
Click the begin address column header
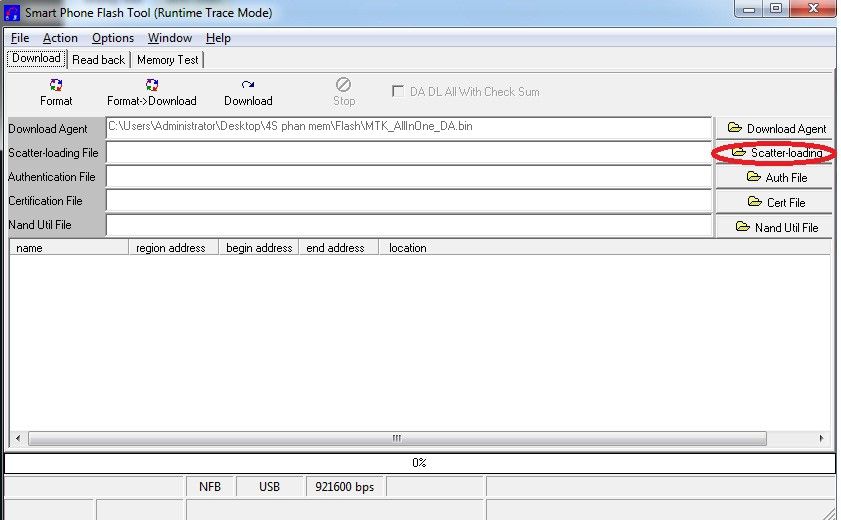point(259,248)
